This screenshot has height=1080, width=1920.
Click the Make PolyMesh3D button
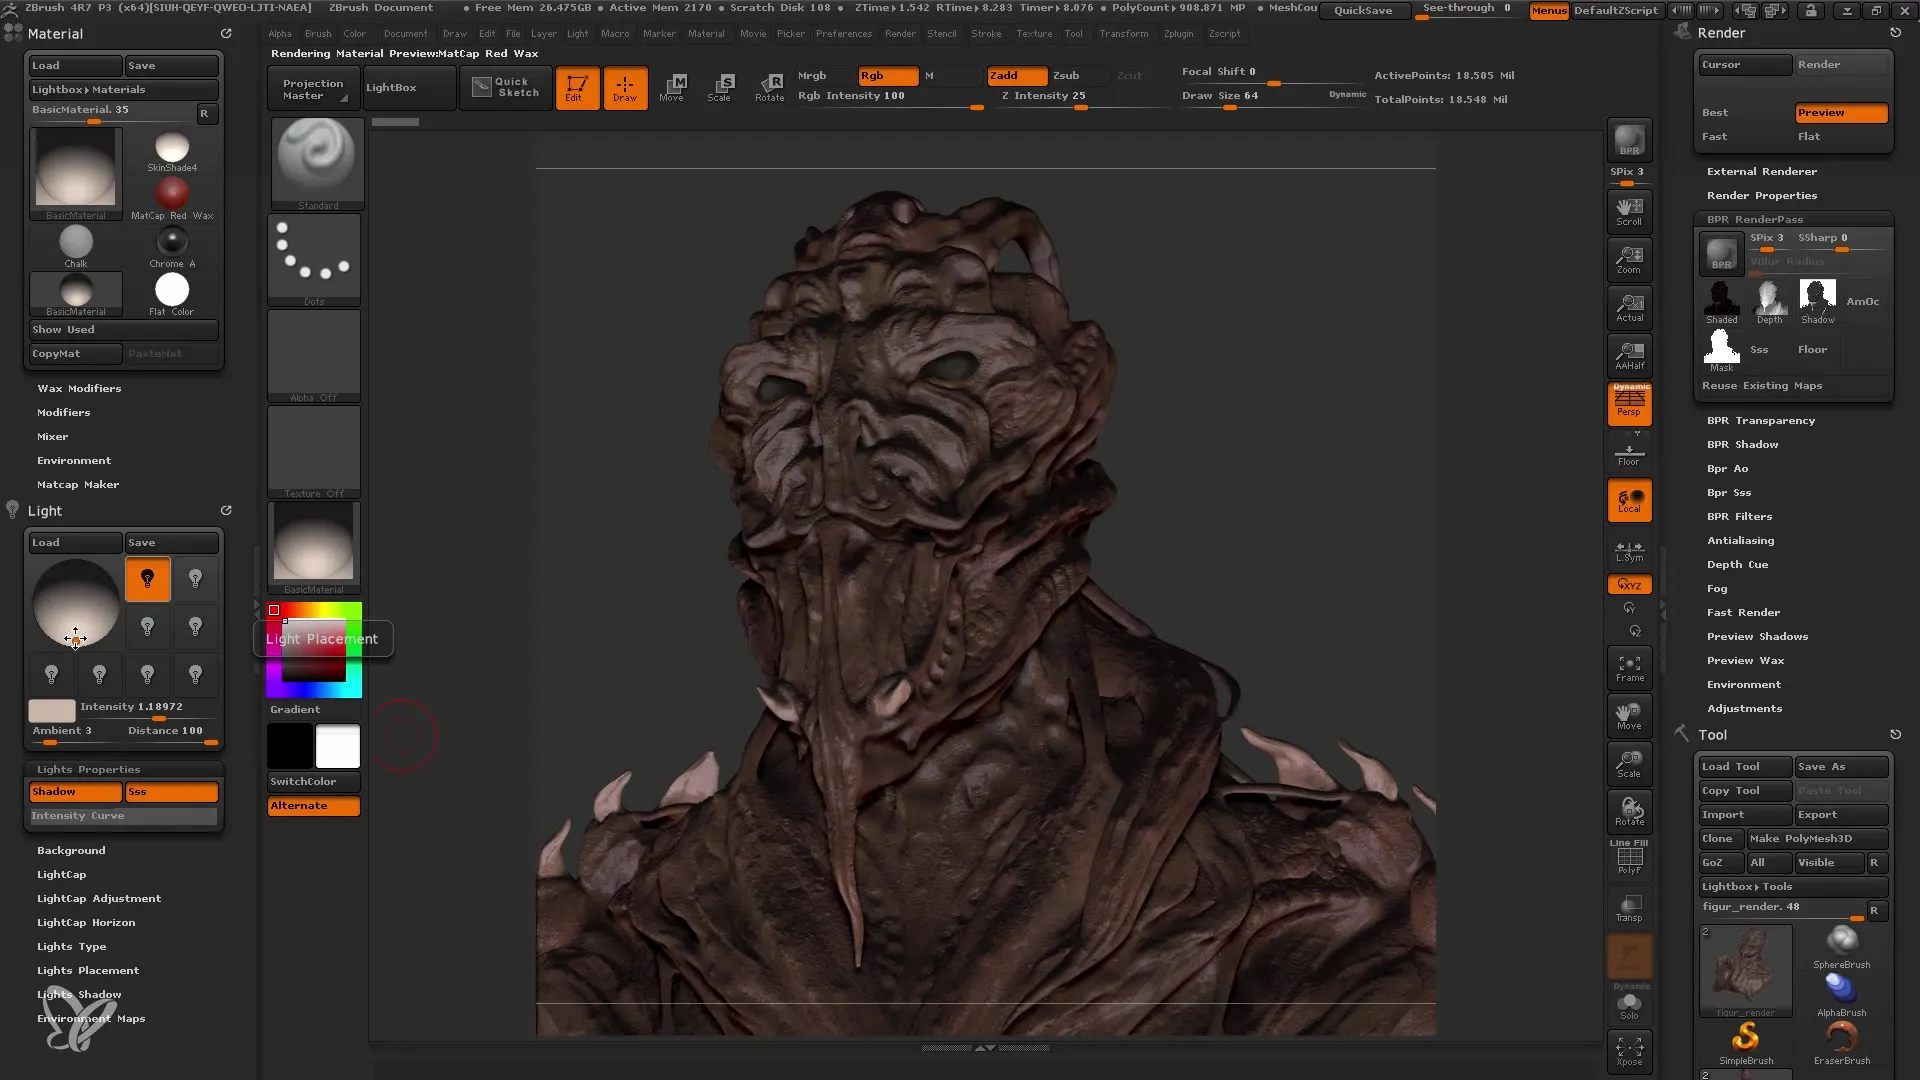[1805, 839]
